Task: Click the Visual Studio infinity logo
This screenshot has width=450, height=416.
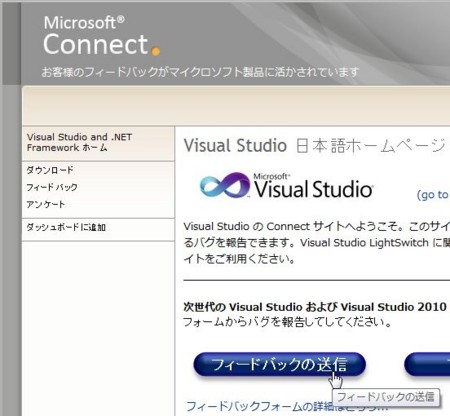Action: point(224,185)
